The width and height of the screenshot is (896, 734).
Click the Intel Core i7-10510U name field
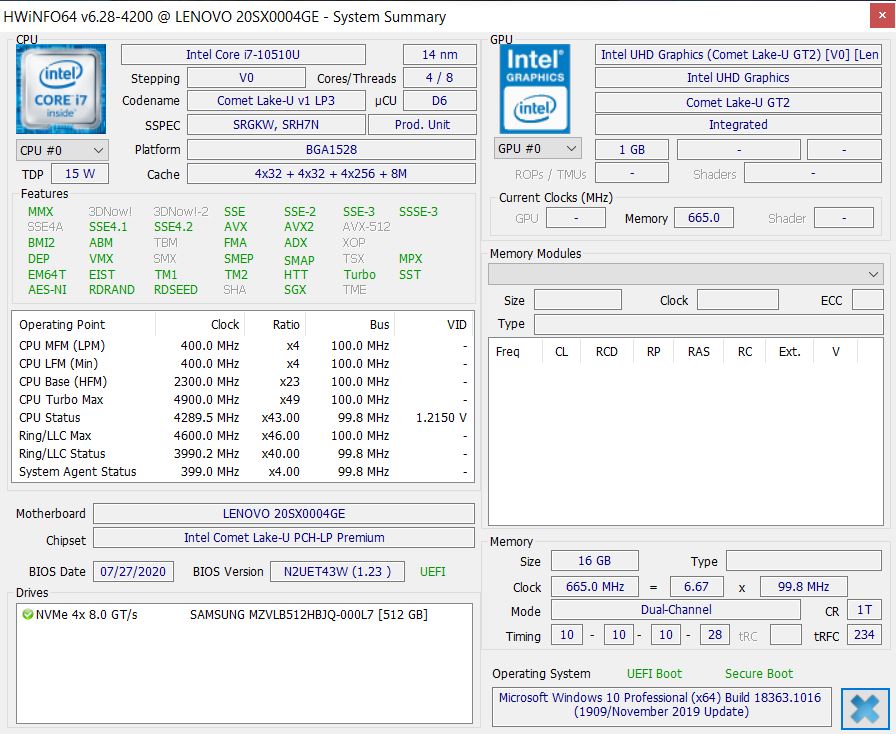[243, 55]
